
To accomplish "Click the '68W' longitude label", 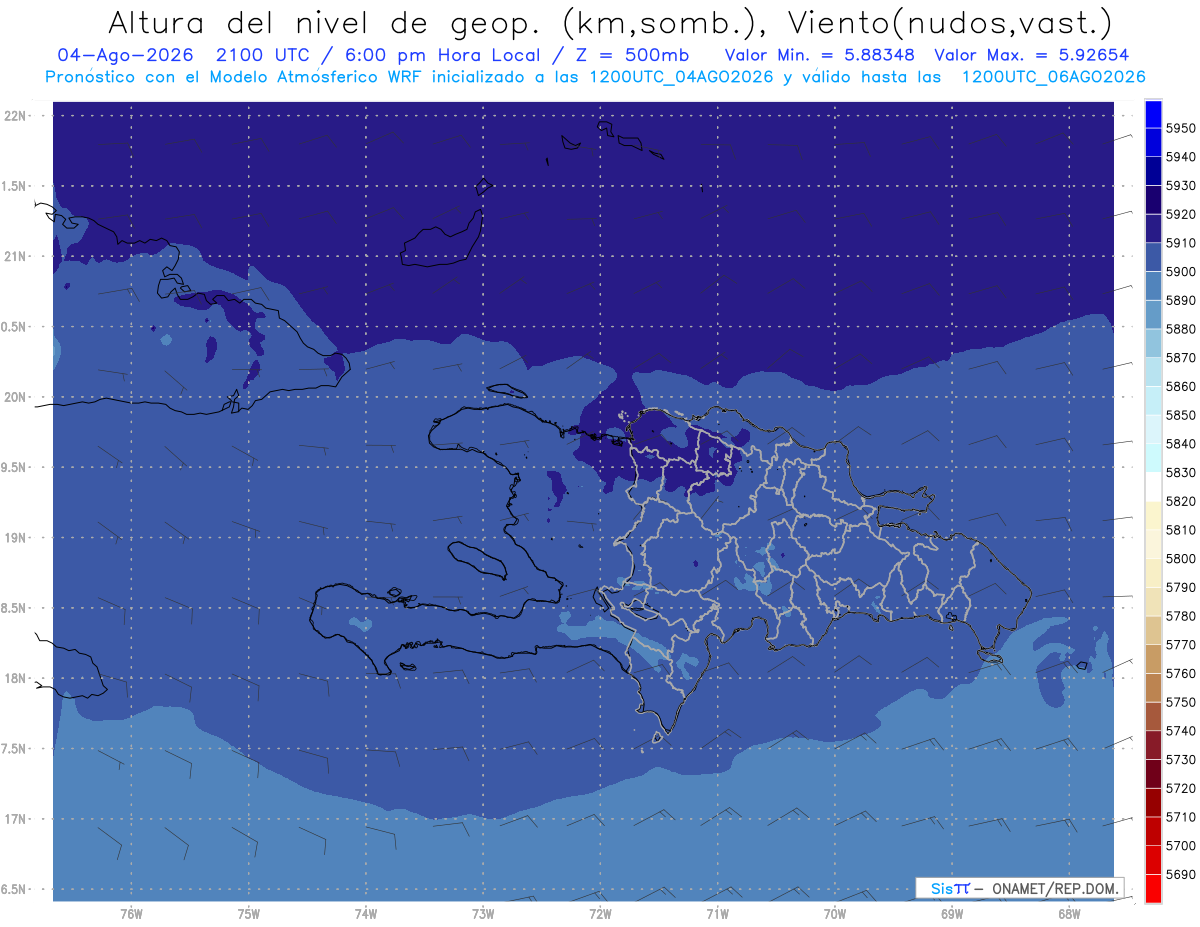I will pyautogui.click(x=1069, y=914).
